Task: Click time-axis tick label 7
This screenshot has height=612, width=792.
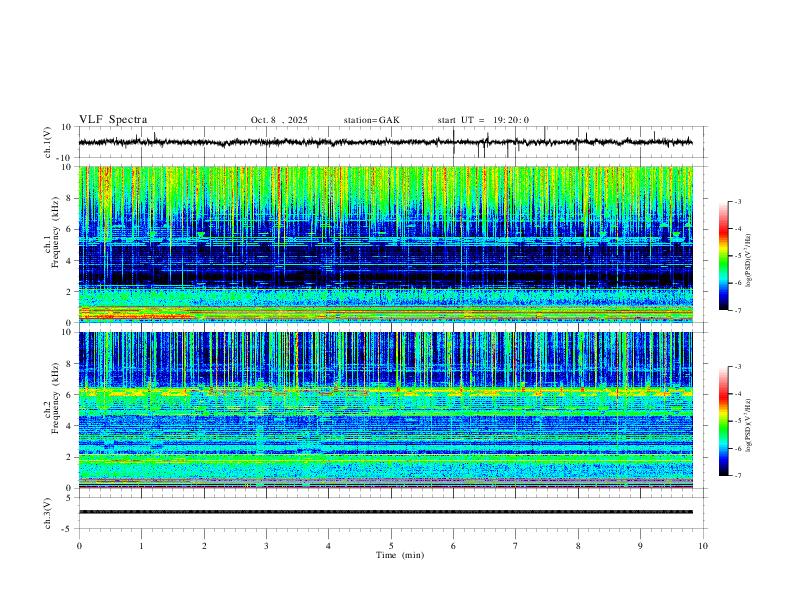Action: (x=516, y=546)
